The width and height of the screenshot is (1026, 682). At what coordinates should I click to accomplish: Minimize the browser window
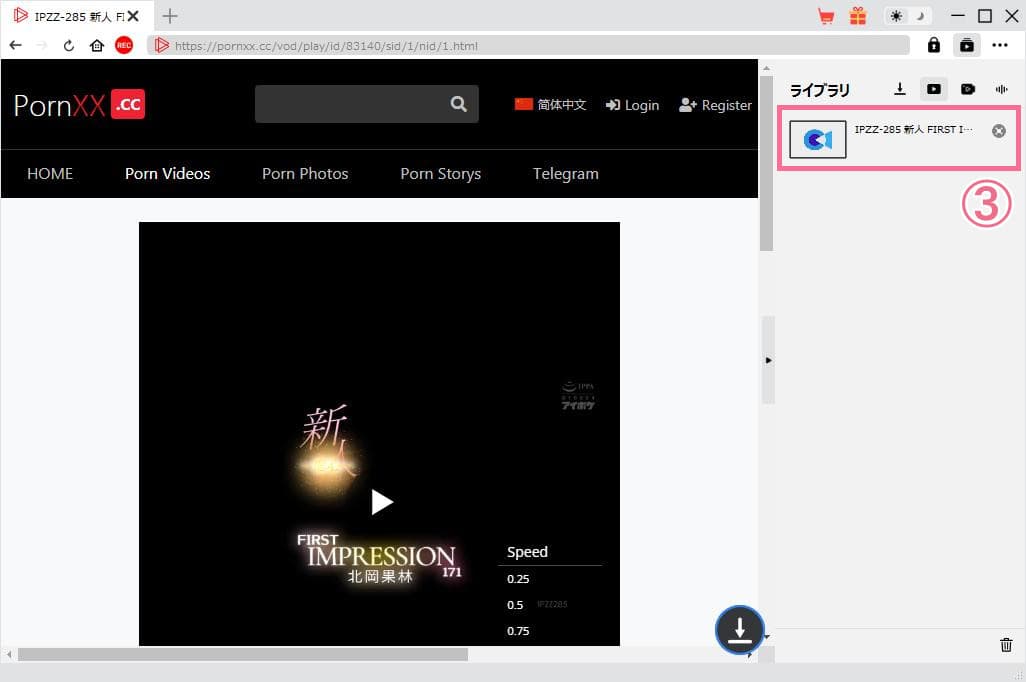click(958, 16)
